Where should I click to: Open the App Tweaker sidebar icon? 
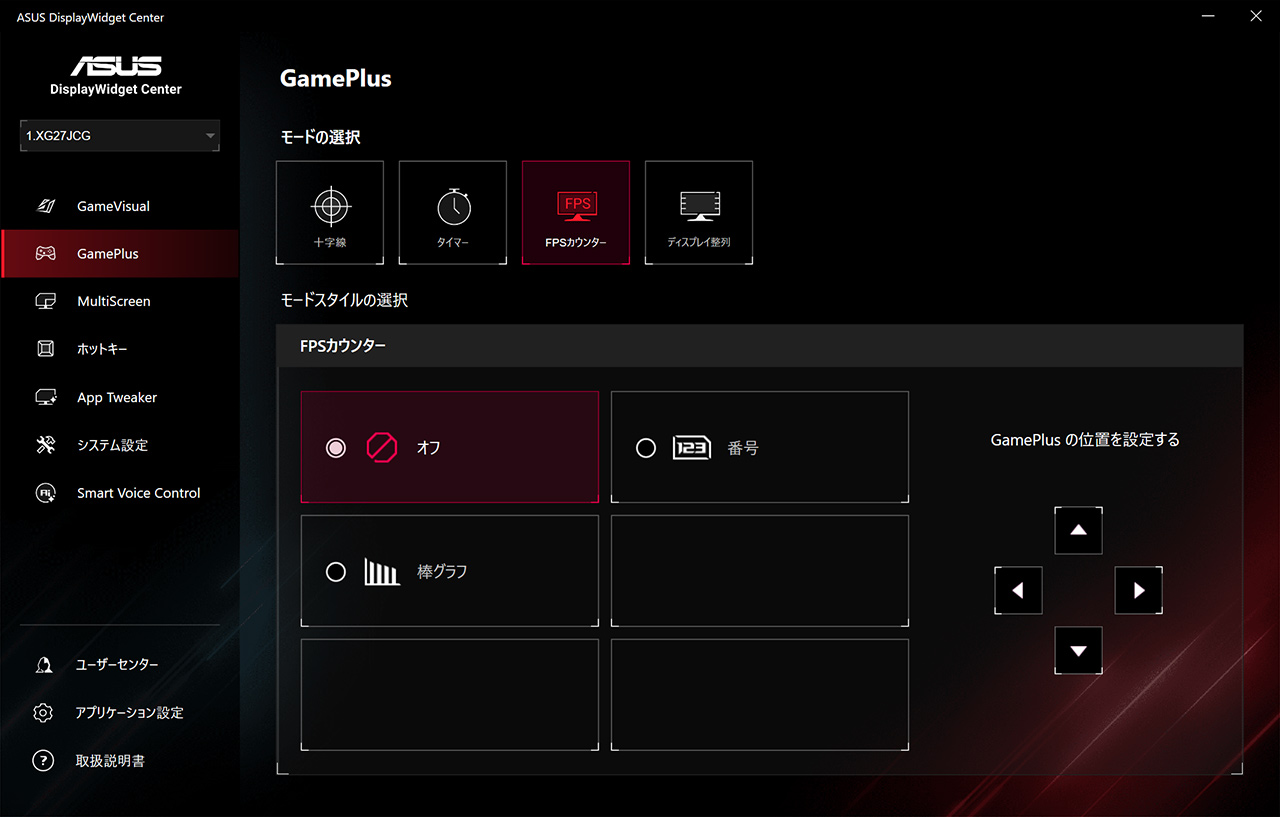(x=46, y=397)
